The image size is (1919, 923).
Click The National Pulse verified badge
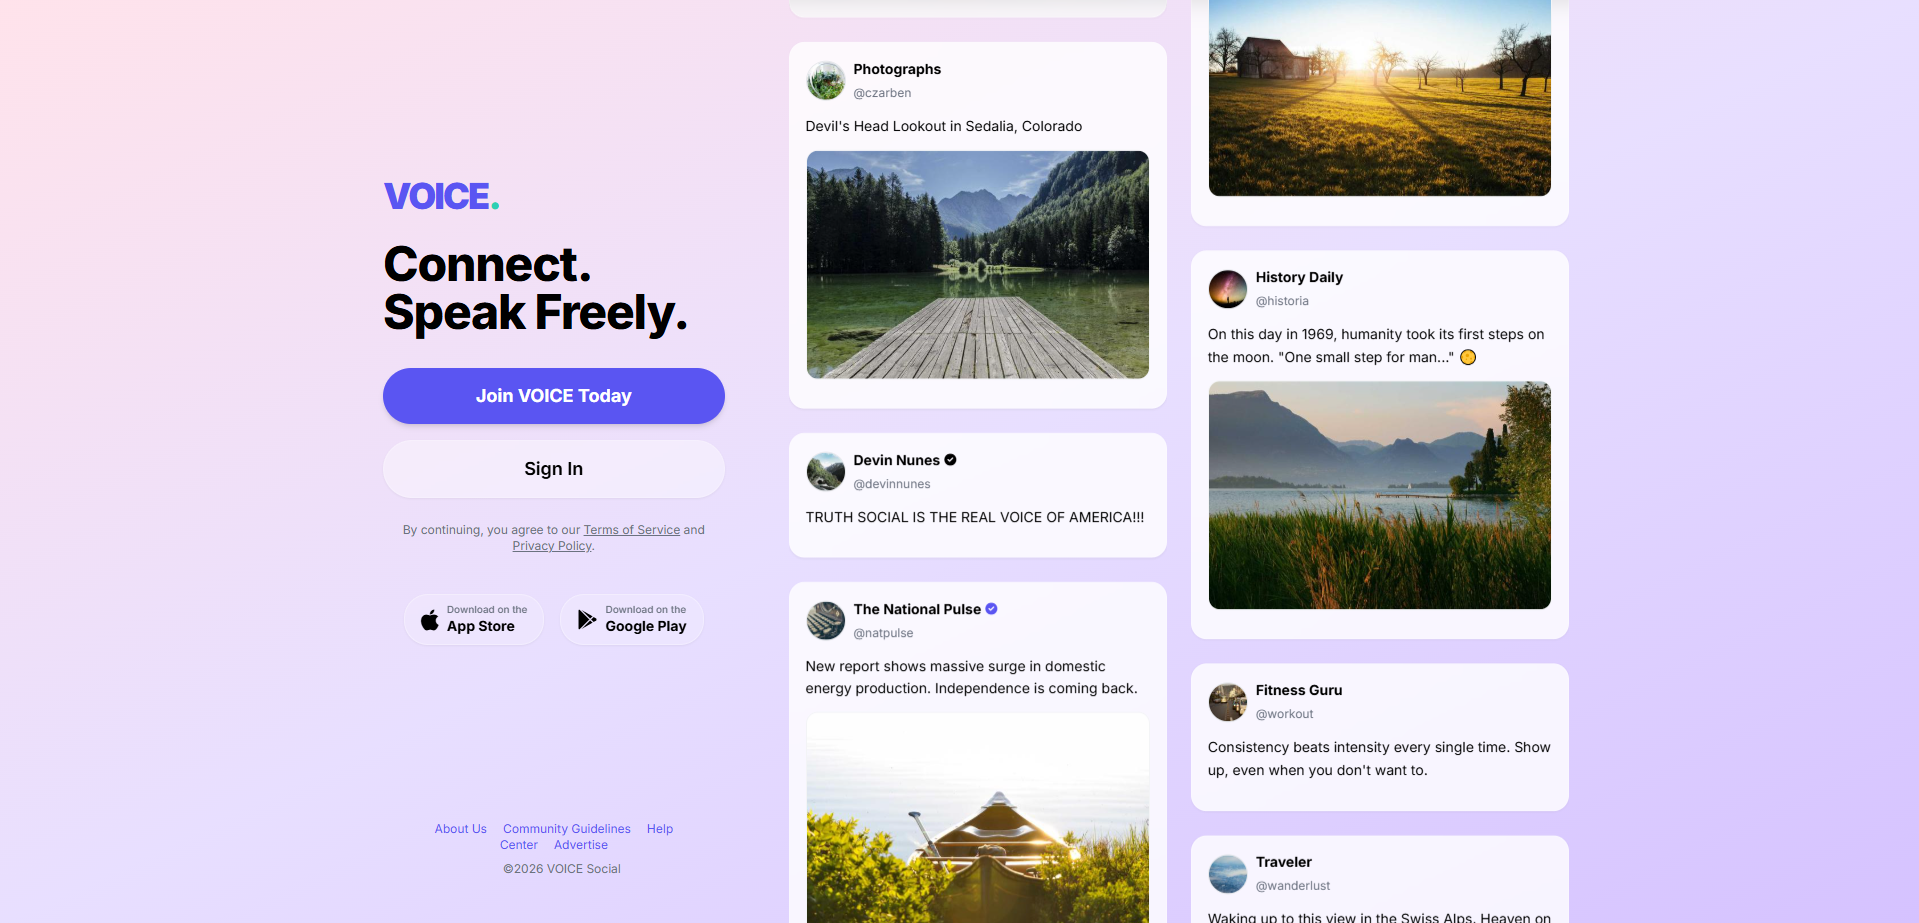(992, 609)
